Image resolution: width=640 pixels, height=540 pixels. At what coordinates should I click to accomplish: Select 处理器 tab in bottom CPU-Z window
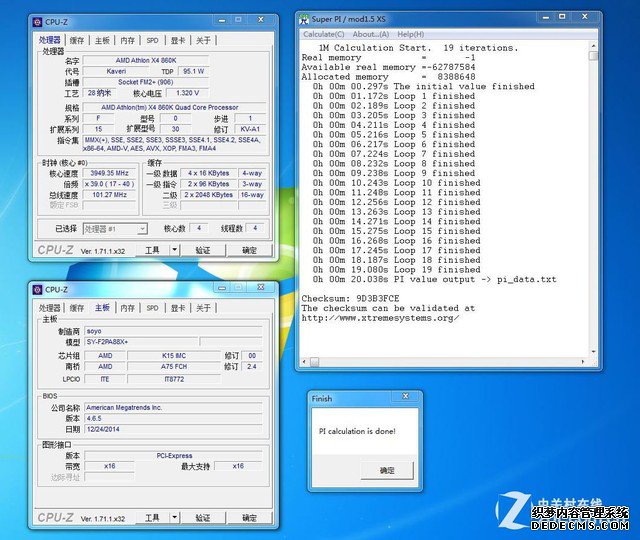click(x=49, y=308)
